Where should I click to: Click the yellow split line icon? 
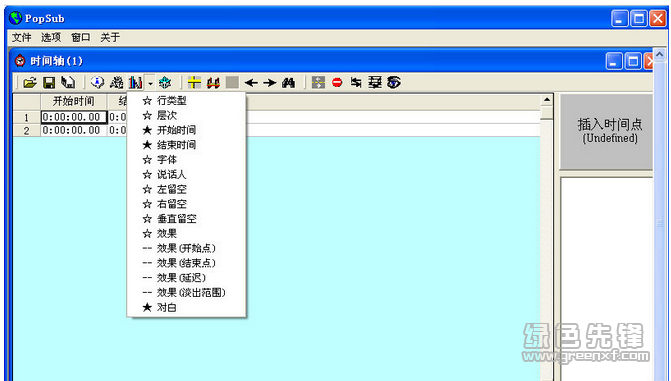[194, 82]
